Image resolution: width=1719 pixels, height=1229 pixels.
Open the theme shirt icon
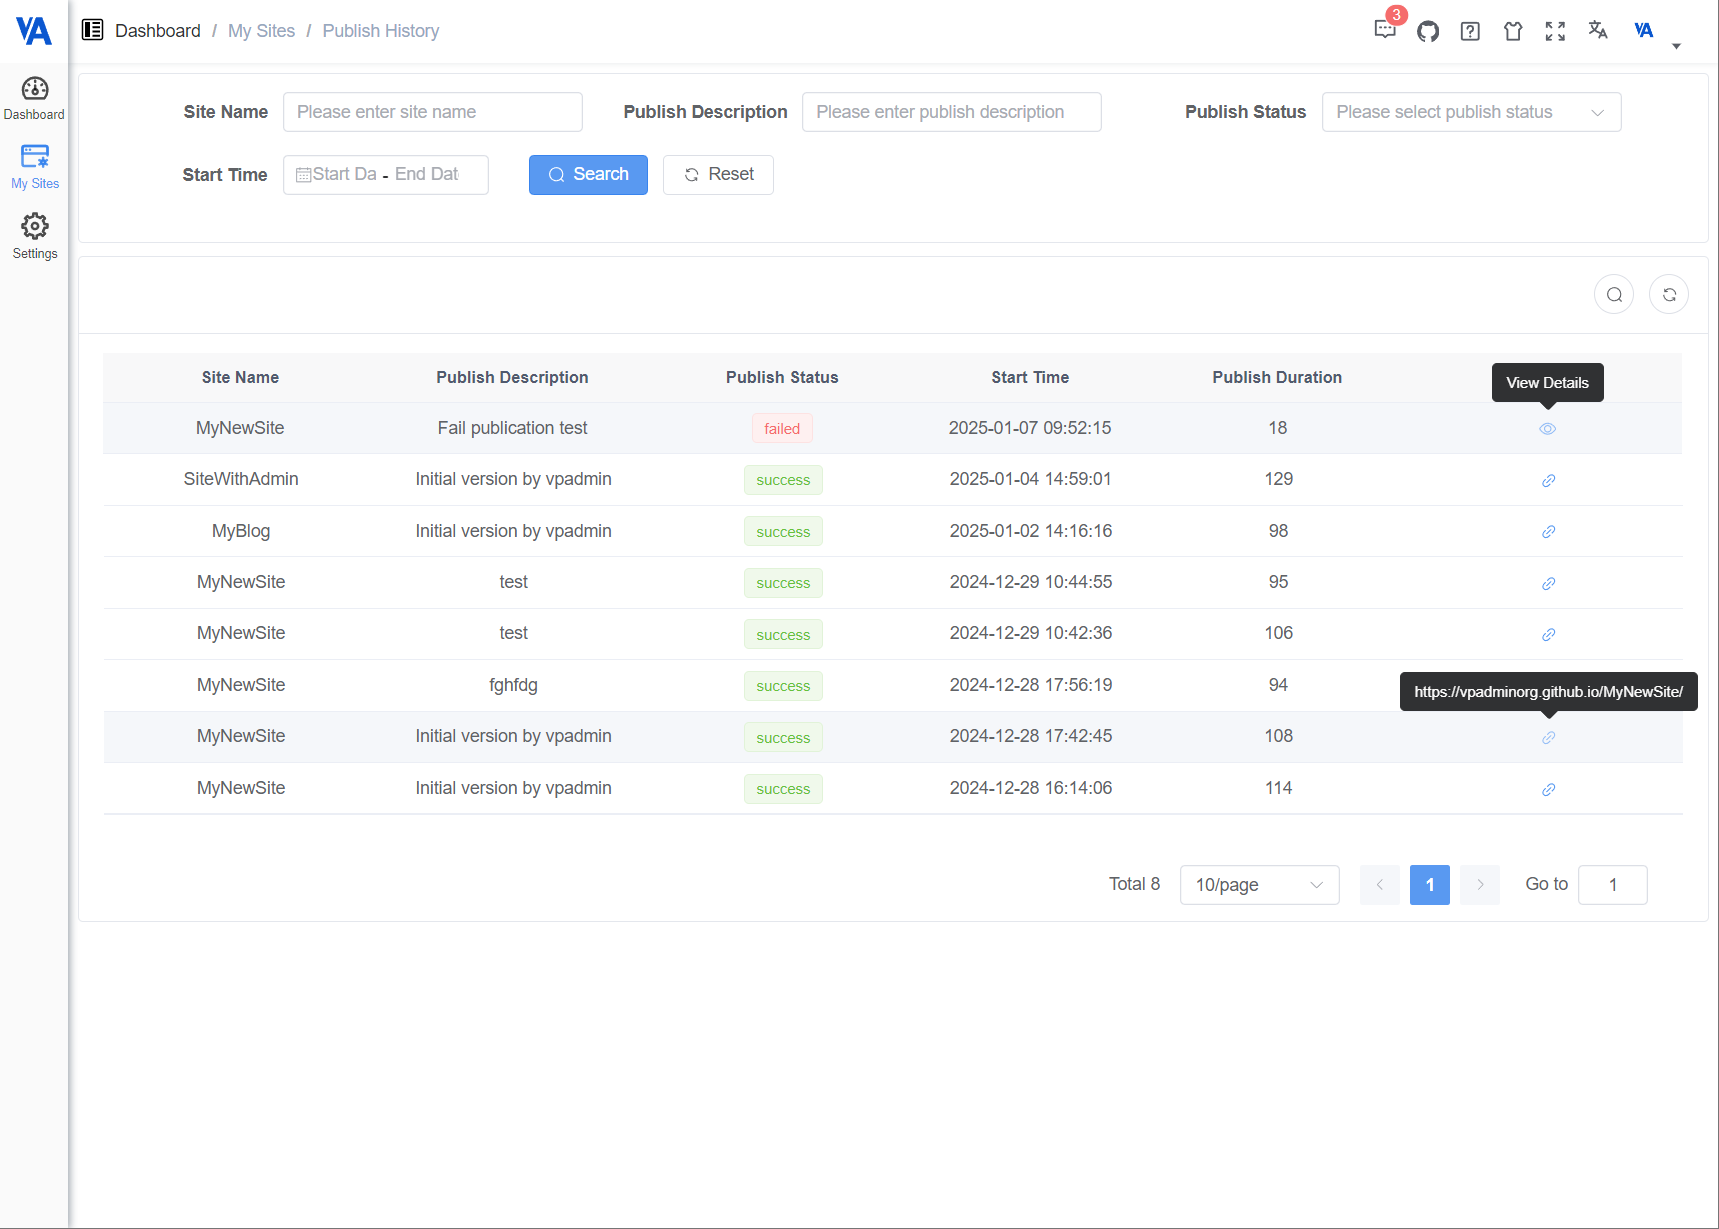(x=1513, y=31)
